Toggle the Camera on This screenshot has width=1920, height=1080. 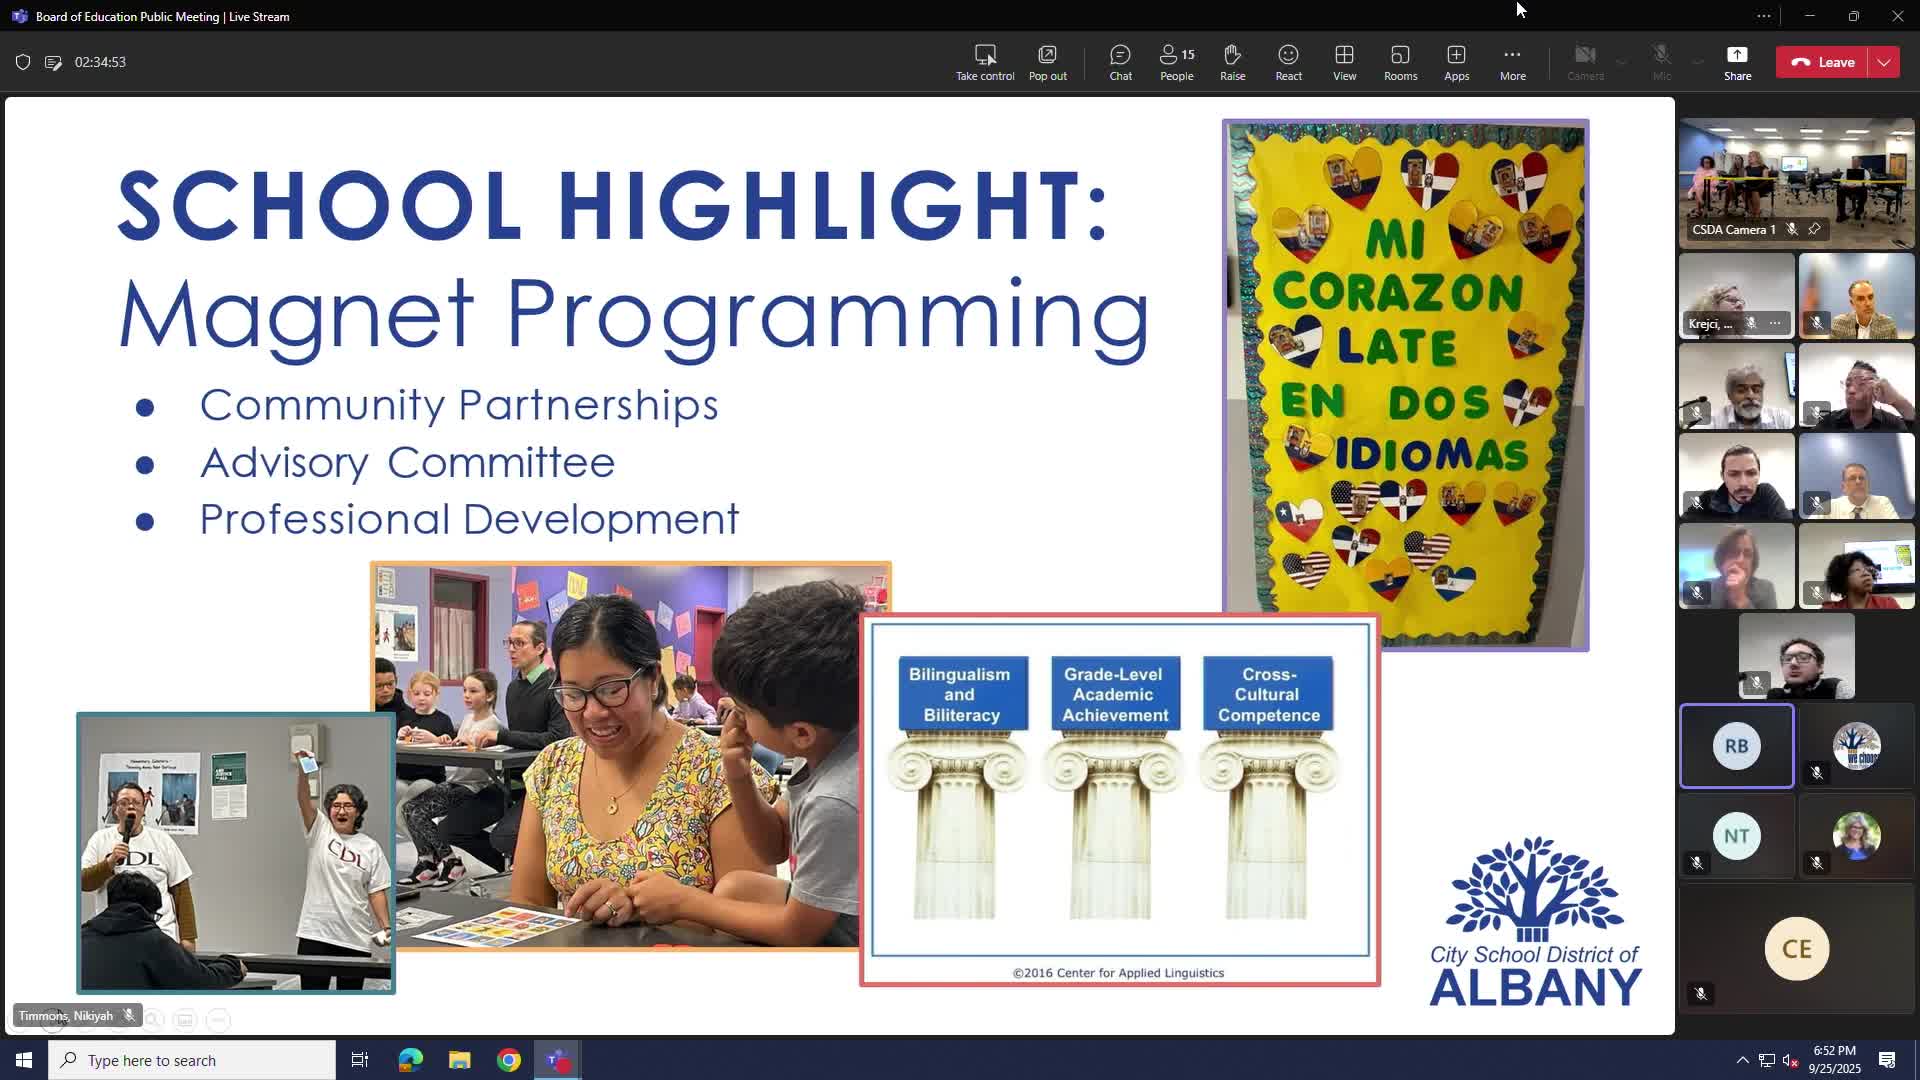pos(1585,62)
